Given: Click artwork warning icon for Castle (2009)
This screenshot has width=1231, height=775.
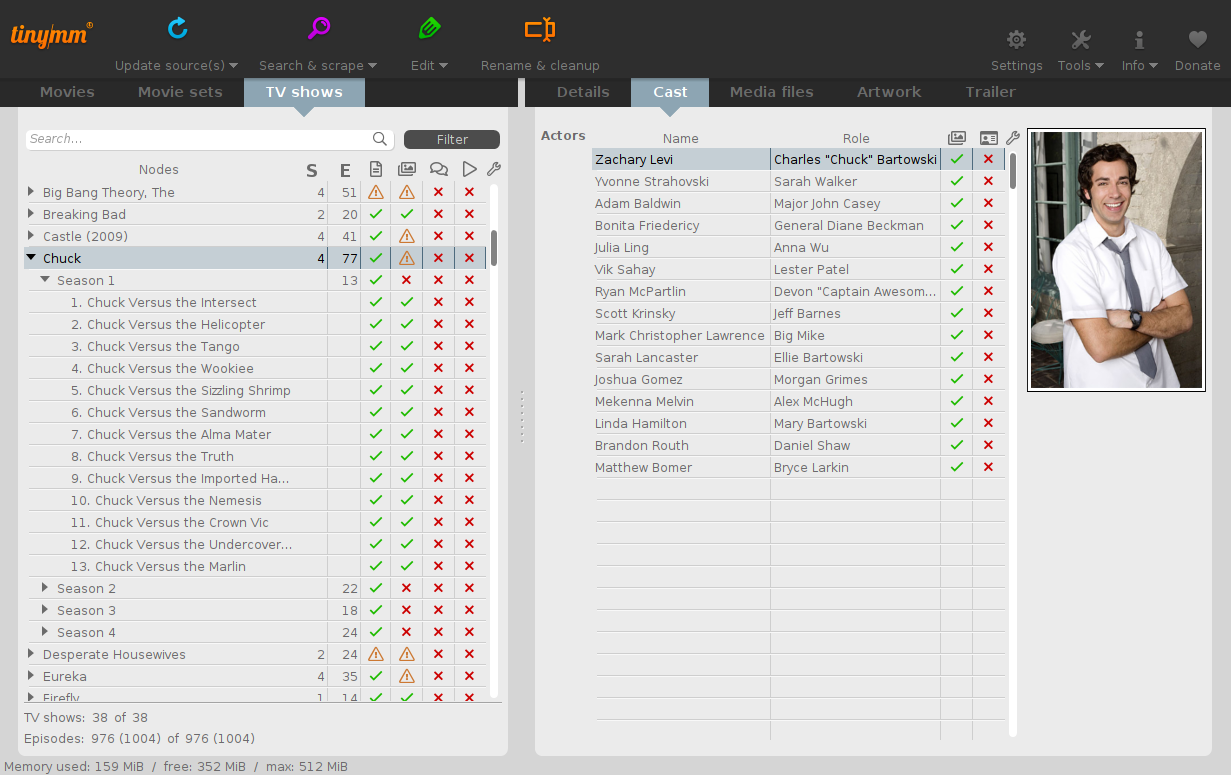Looking at the screenshot, I should [x=407, y=236].
